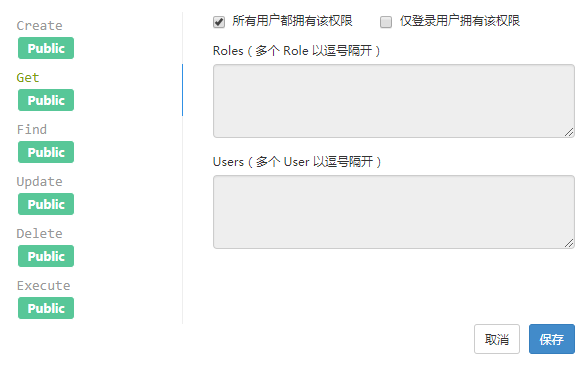Open the Execute permission entry
The width and height of the screenshot is (587, 366).
click(x=43, y=286)
